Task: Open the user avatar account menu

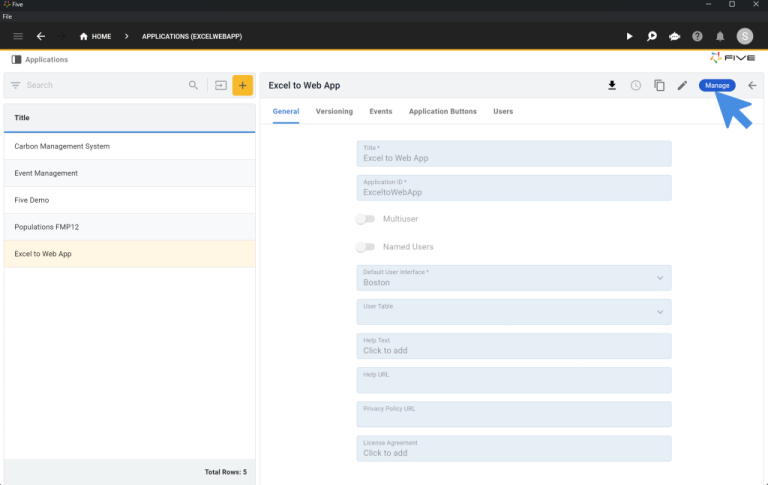Action: (x=745, y=36)
